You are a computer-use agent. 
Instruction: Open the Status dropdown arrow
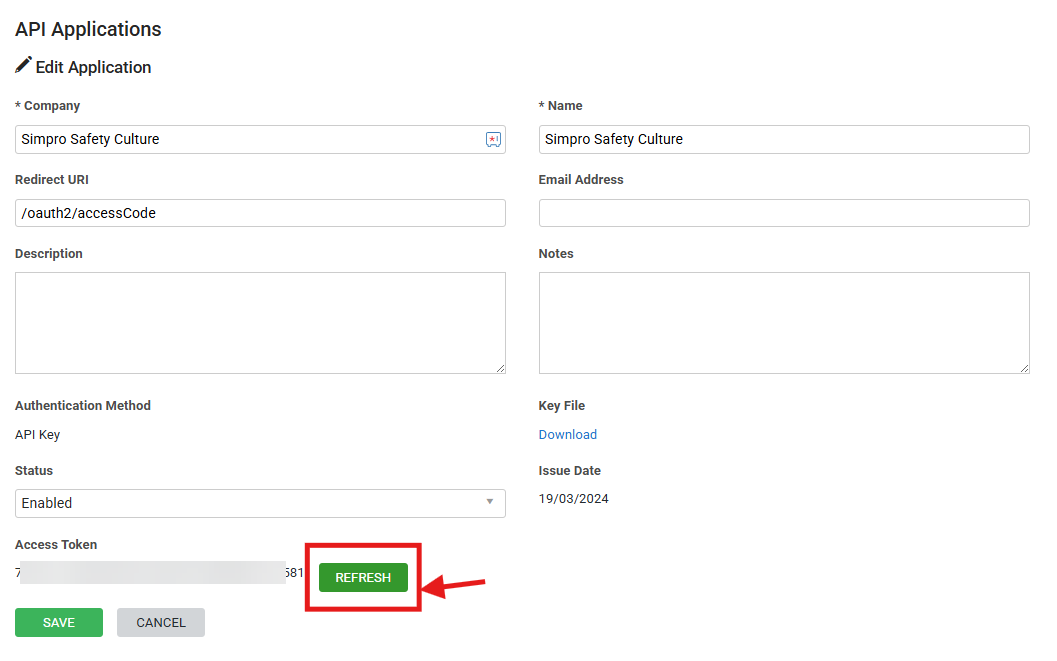point(490,502)
